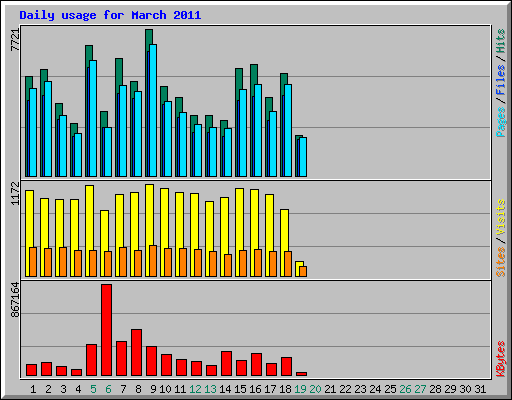This screenshot has width=512, height=400.
Task: Click the tallest red KBytes bar for day 6
Action: [107, 330]
